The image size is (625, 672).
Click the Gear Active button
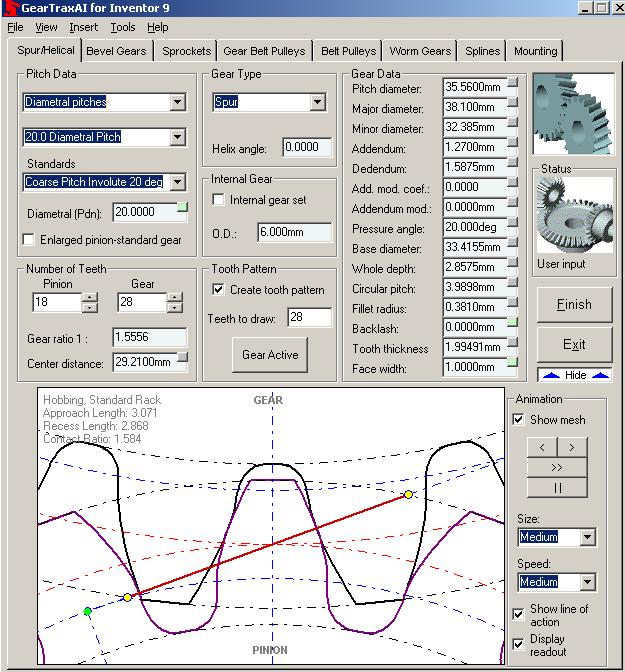click(x=270, y=354)
